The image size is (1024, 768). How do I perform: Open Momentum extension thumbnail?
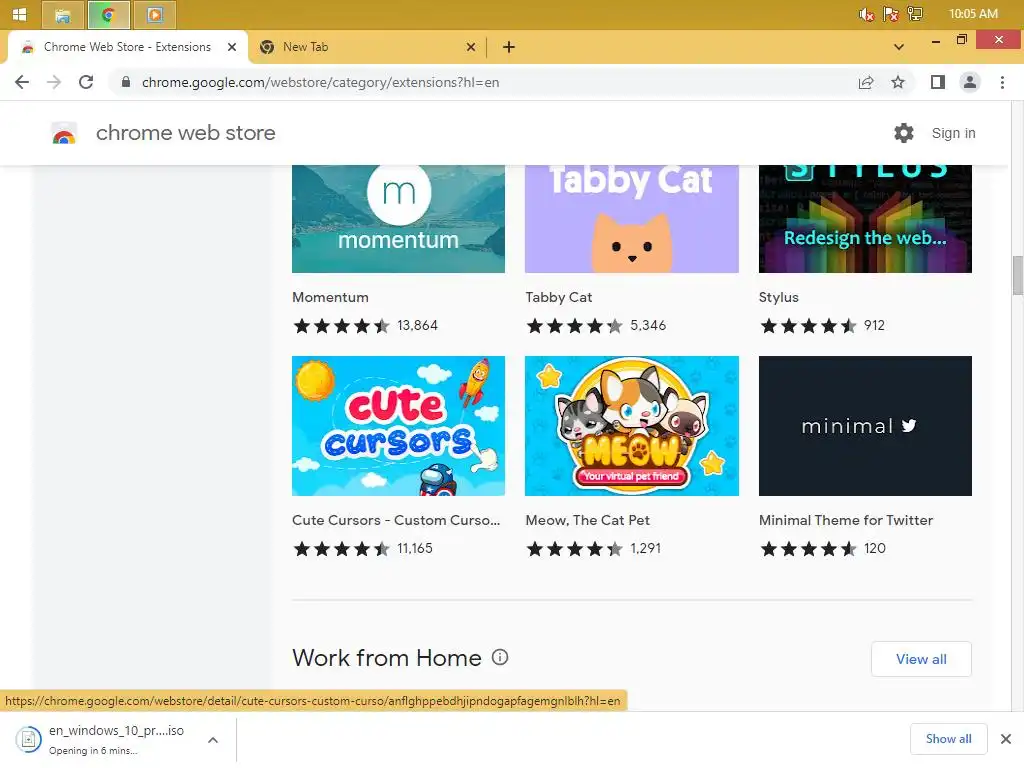(x=398, y=219)
